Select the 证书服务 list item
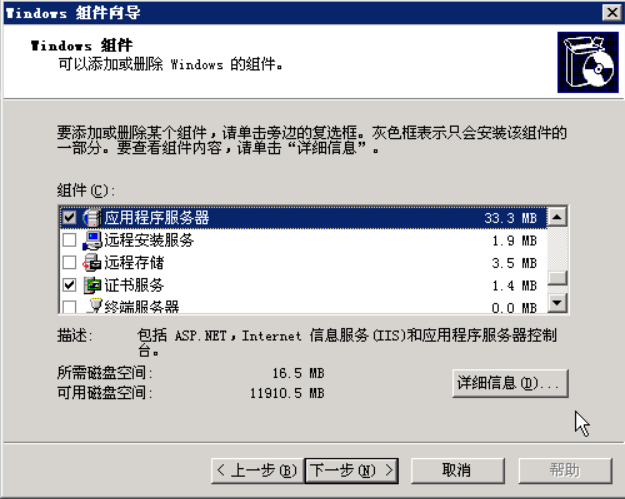The image size is (625, 499). [x=303, y=285]
